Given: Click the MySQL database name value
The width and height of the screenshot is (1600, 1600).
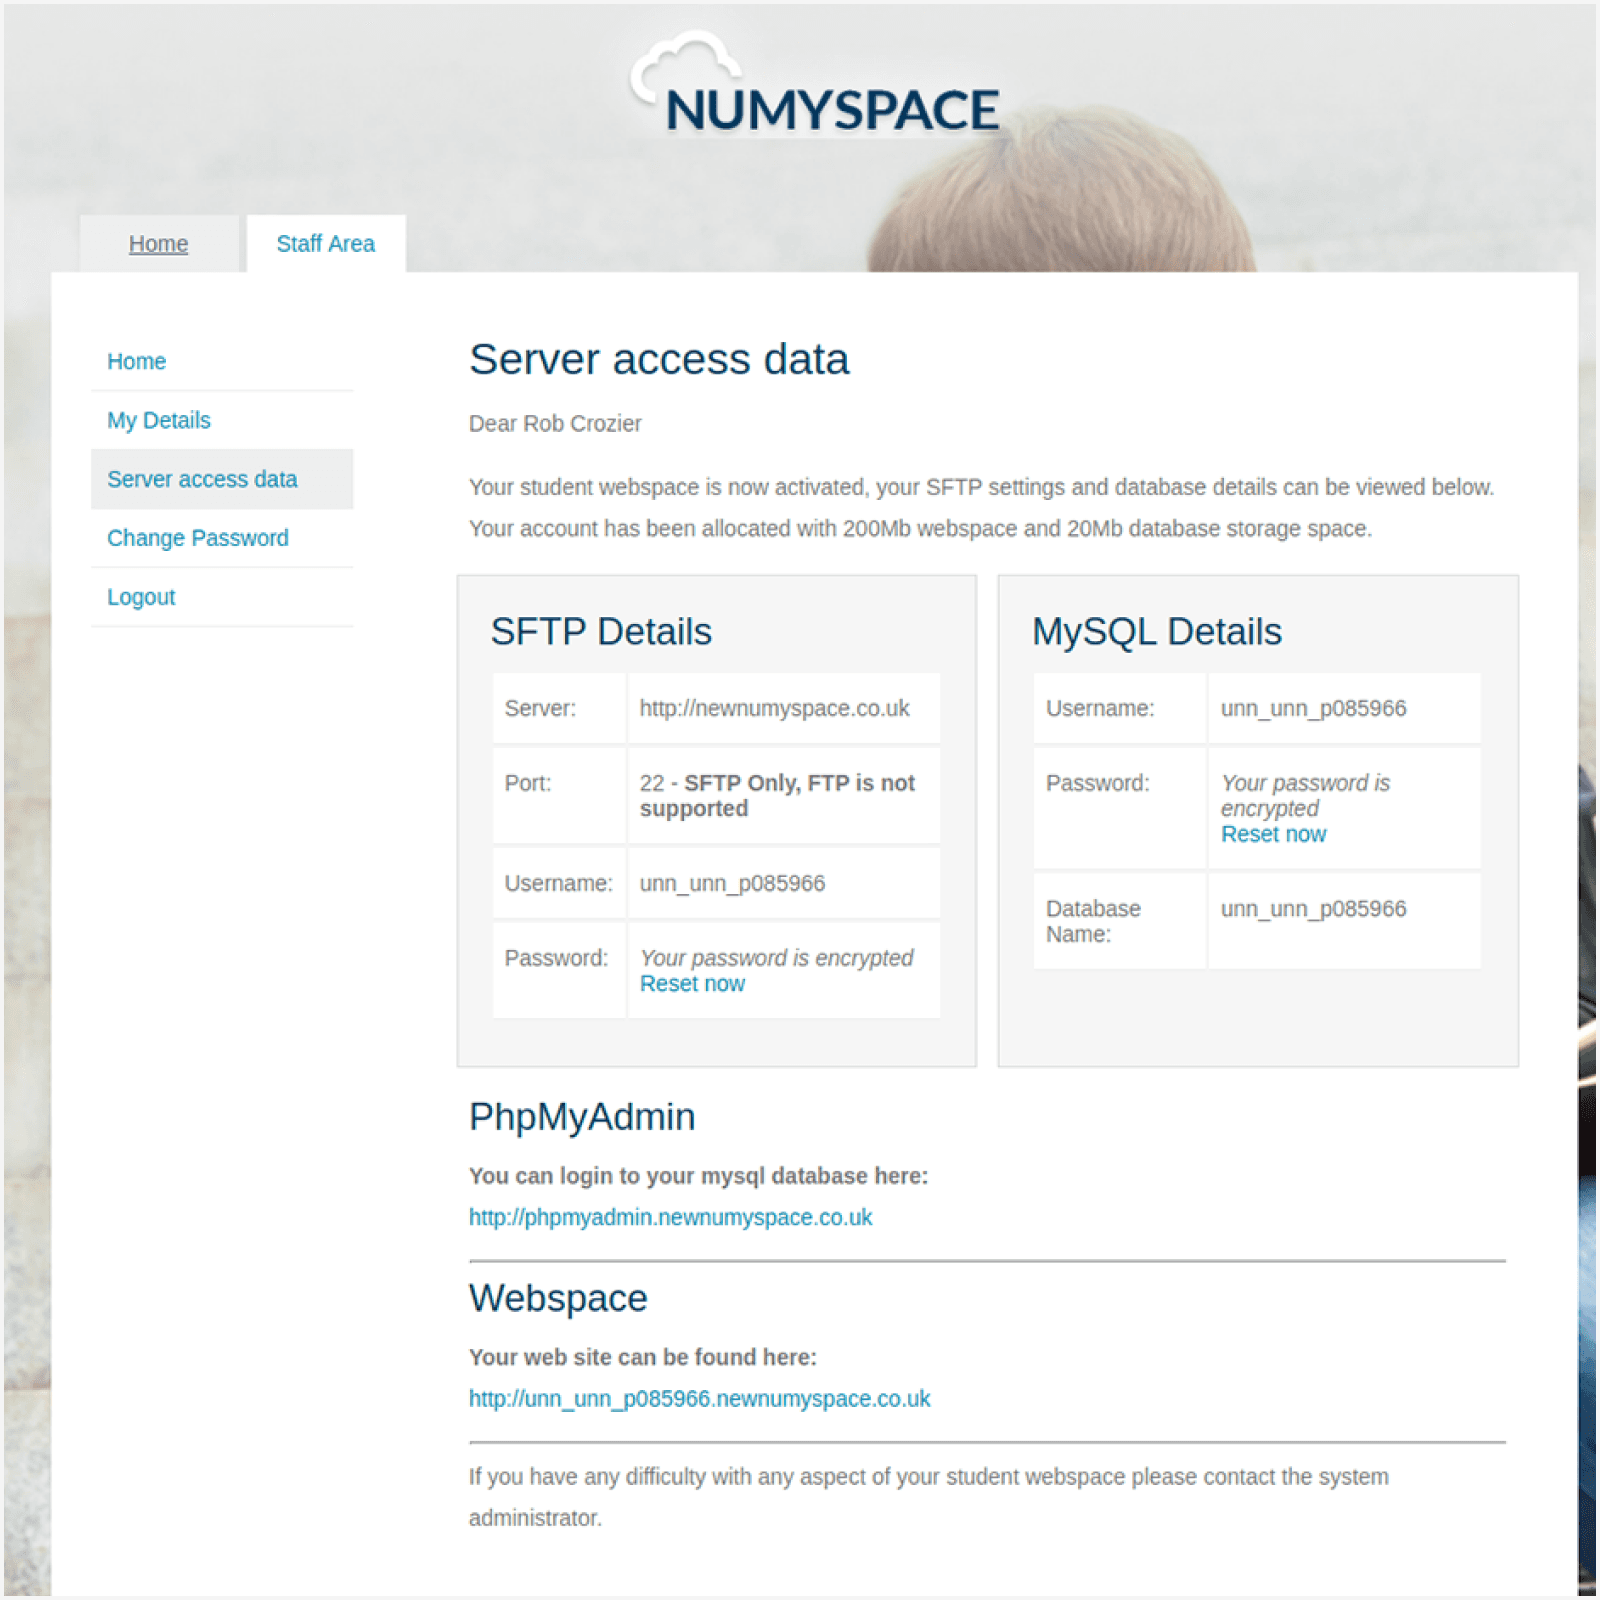Looking at the screenshot, I should (x=1313, y=908).
